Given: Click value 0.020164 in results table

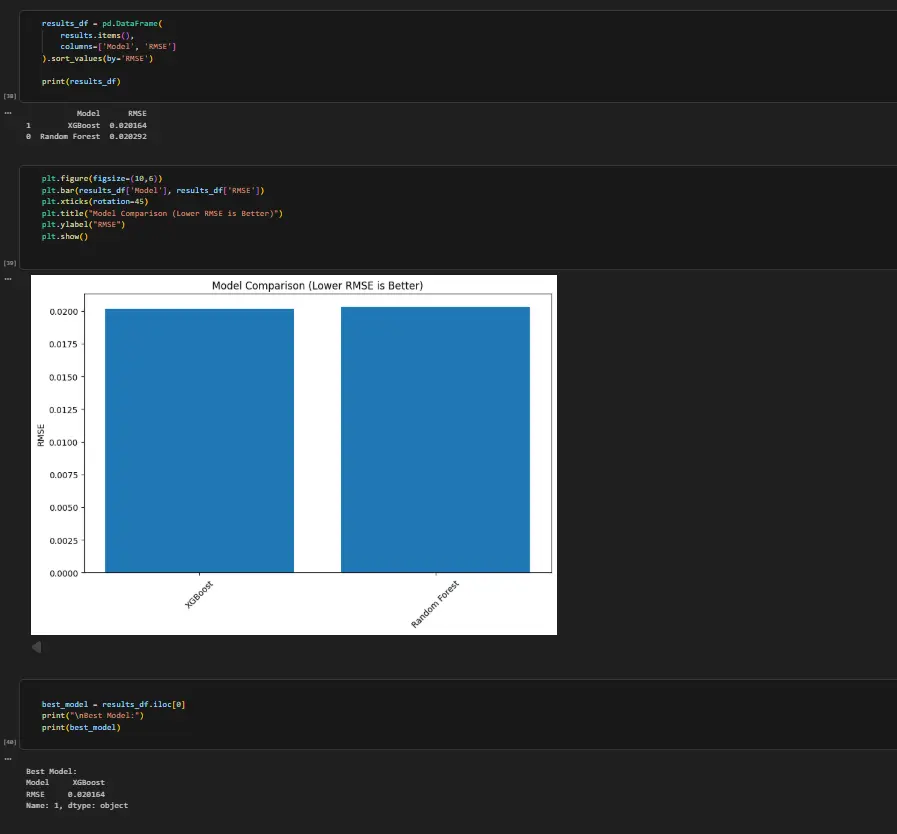Looking at the screenshot, I should [x=128, y=125].
